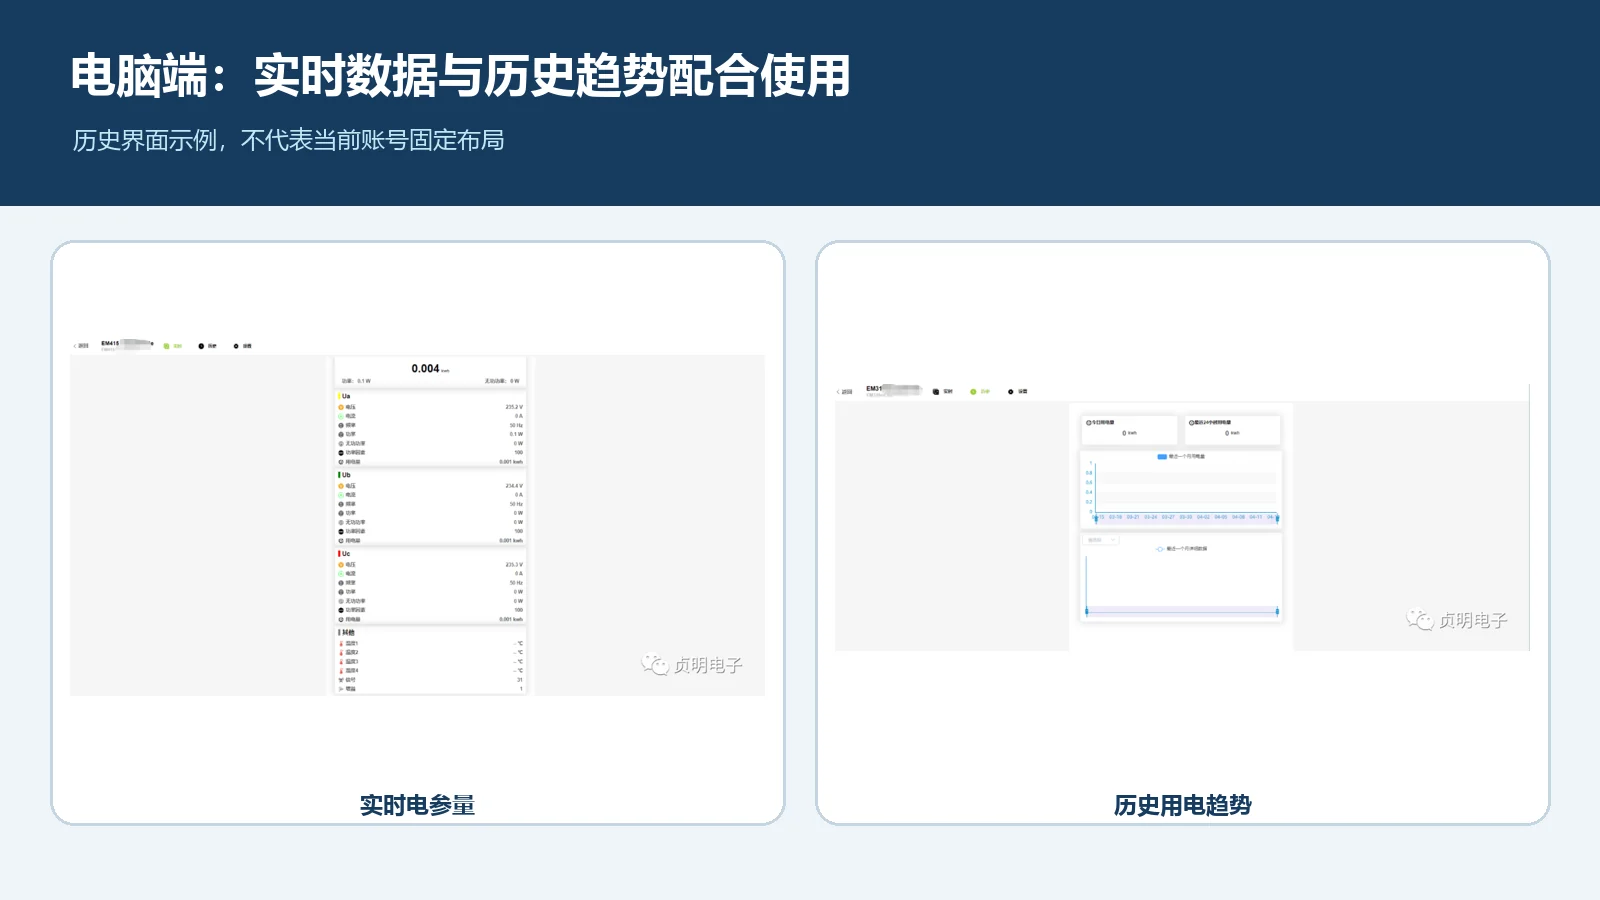The height and width of the screenshot is (900, 1600).
Task: Click right handle of the lower chart range slider
Action: pos(1277,611)
